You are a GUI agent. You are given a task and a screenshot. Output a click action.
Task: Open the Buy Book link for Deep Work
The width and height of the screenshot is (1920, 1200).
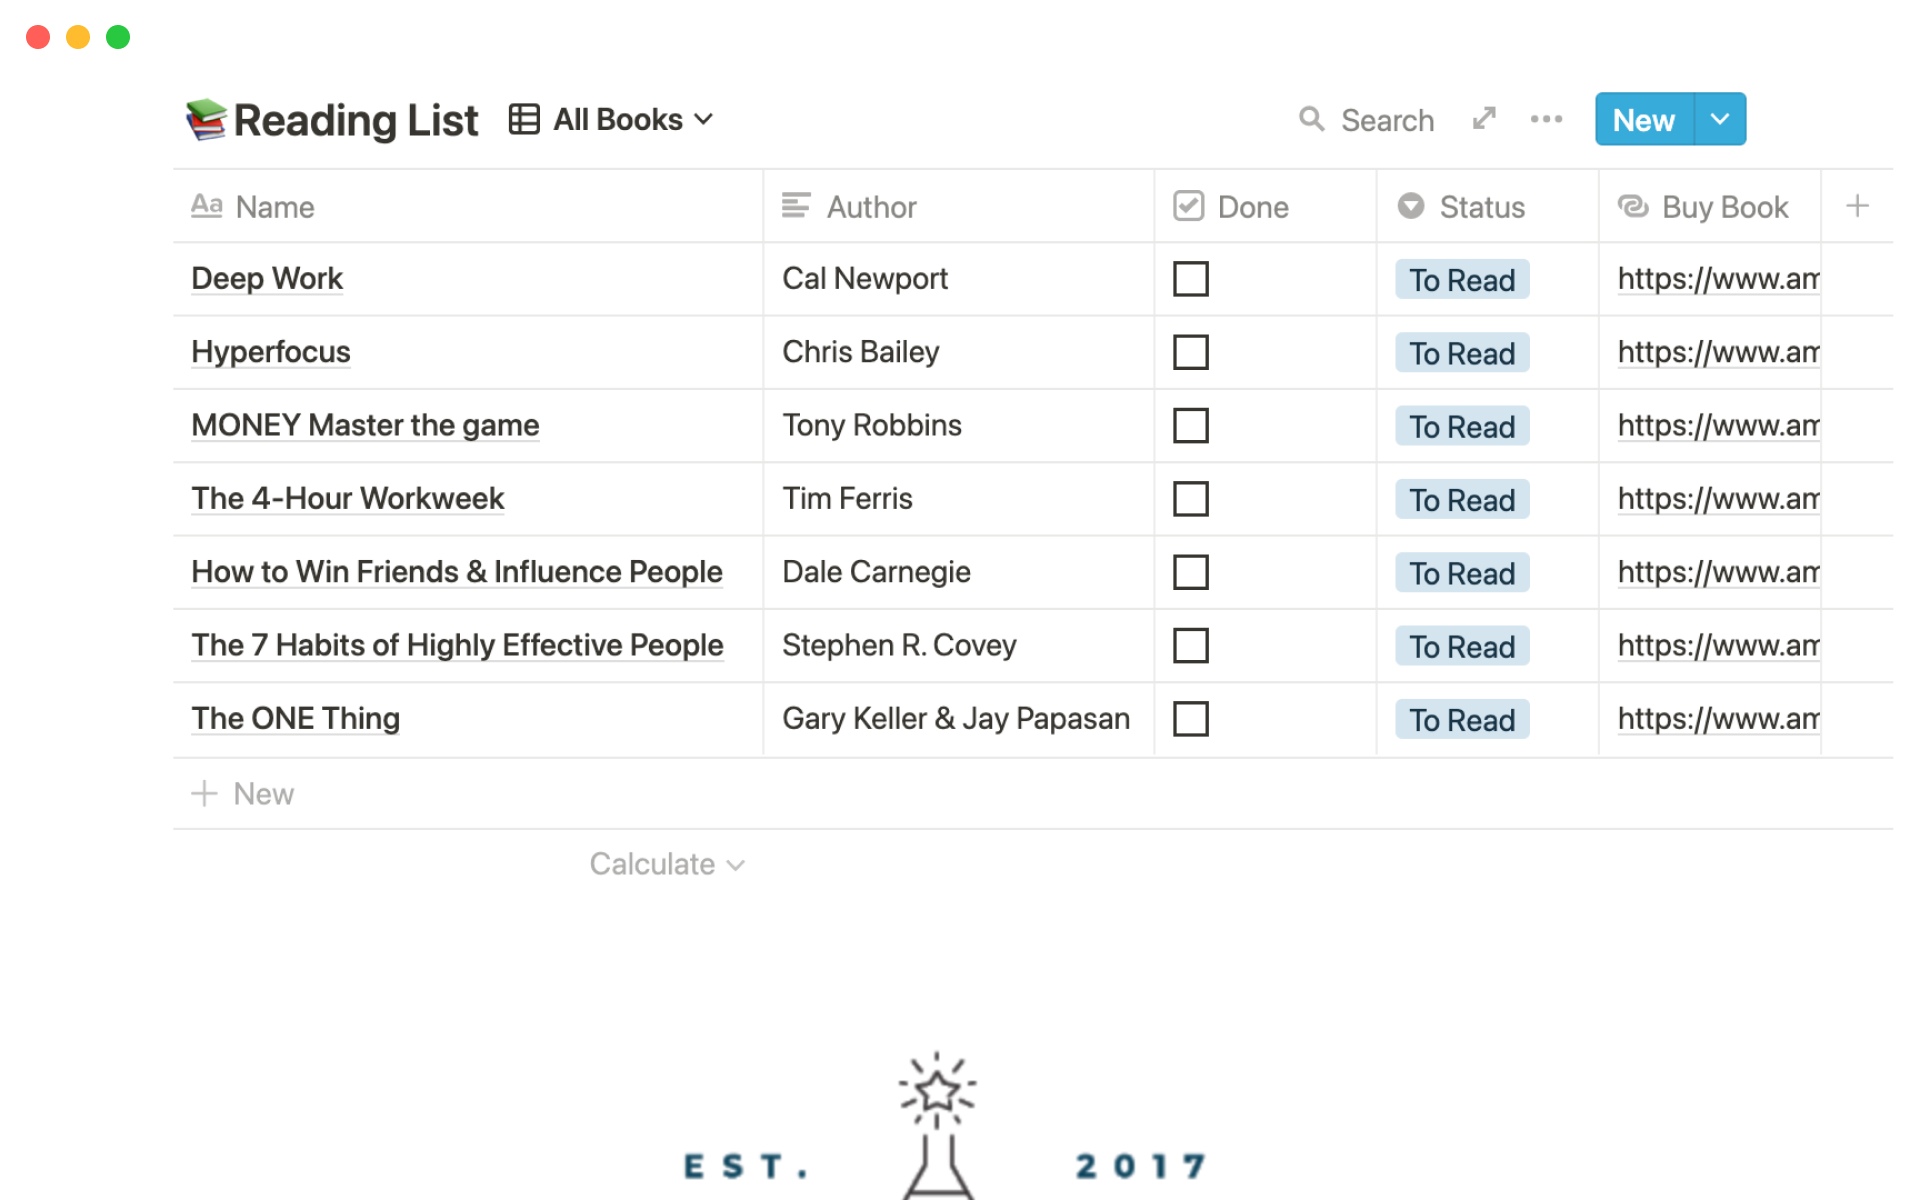(x=1717, y=279)
